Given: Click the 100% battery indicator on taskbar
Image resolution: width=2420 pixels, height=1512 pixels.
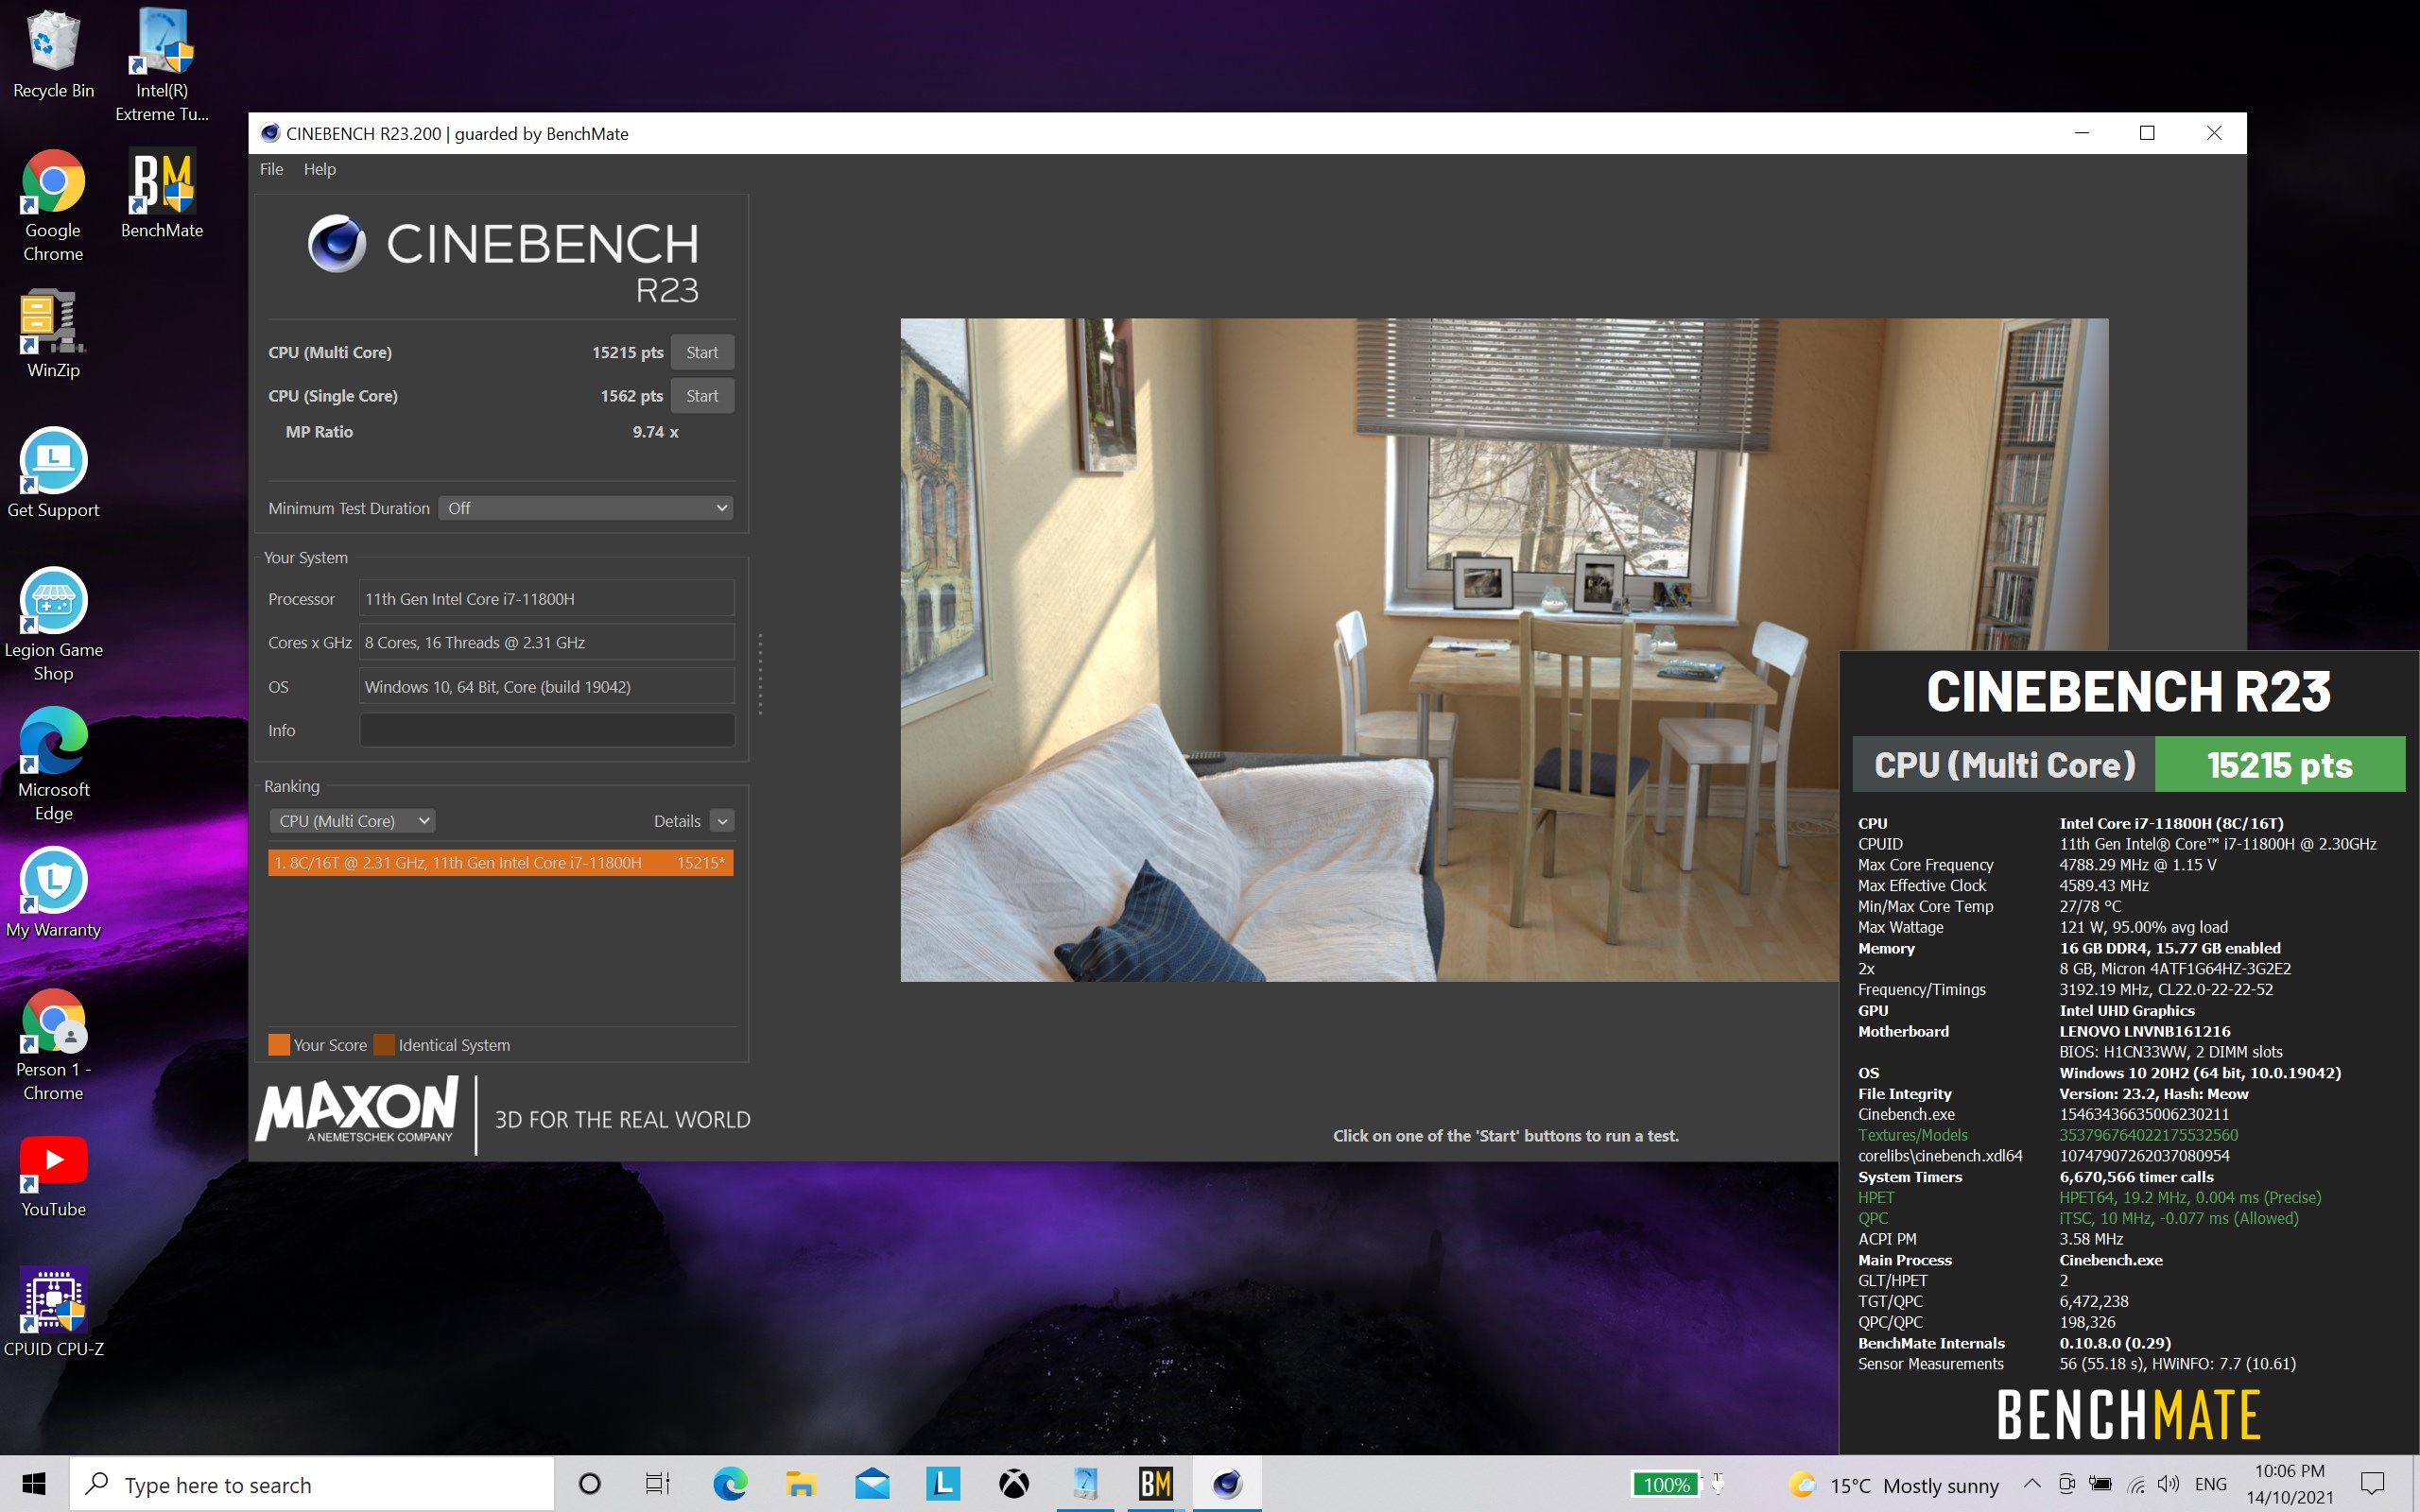Looking at the screenshot, I should 1666,1485.
